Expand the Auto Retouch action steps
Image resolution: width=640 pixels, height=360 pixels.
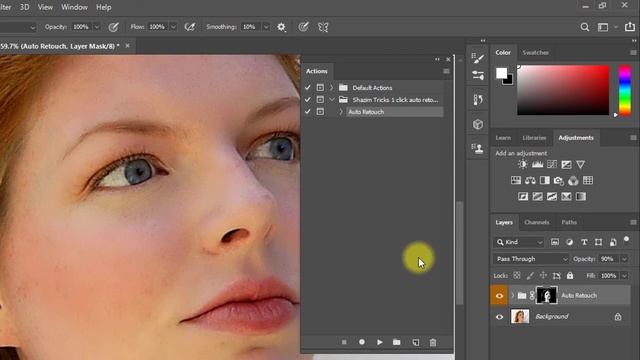pos(340,111)
